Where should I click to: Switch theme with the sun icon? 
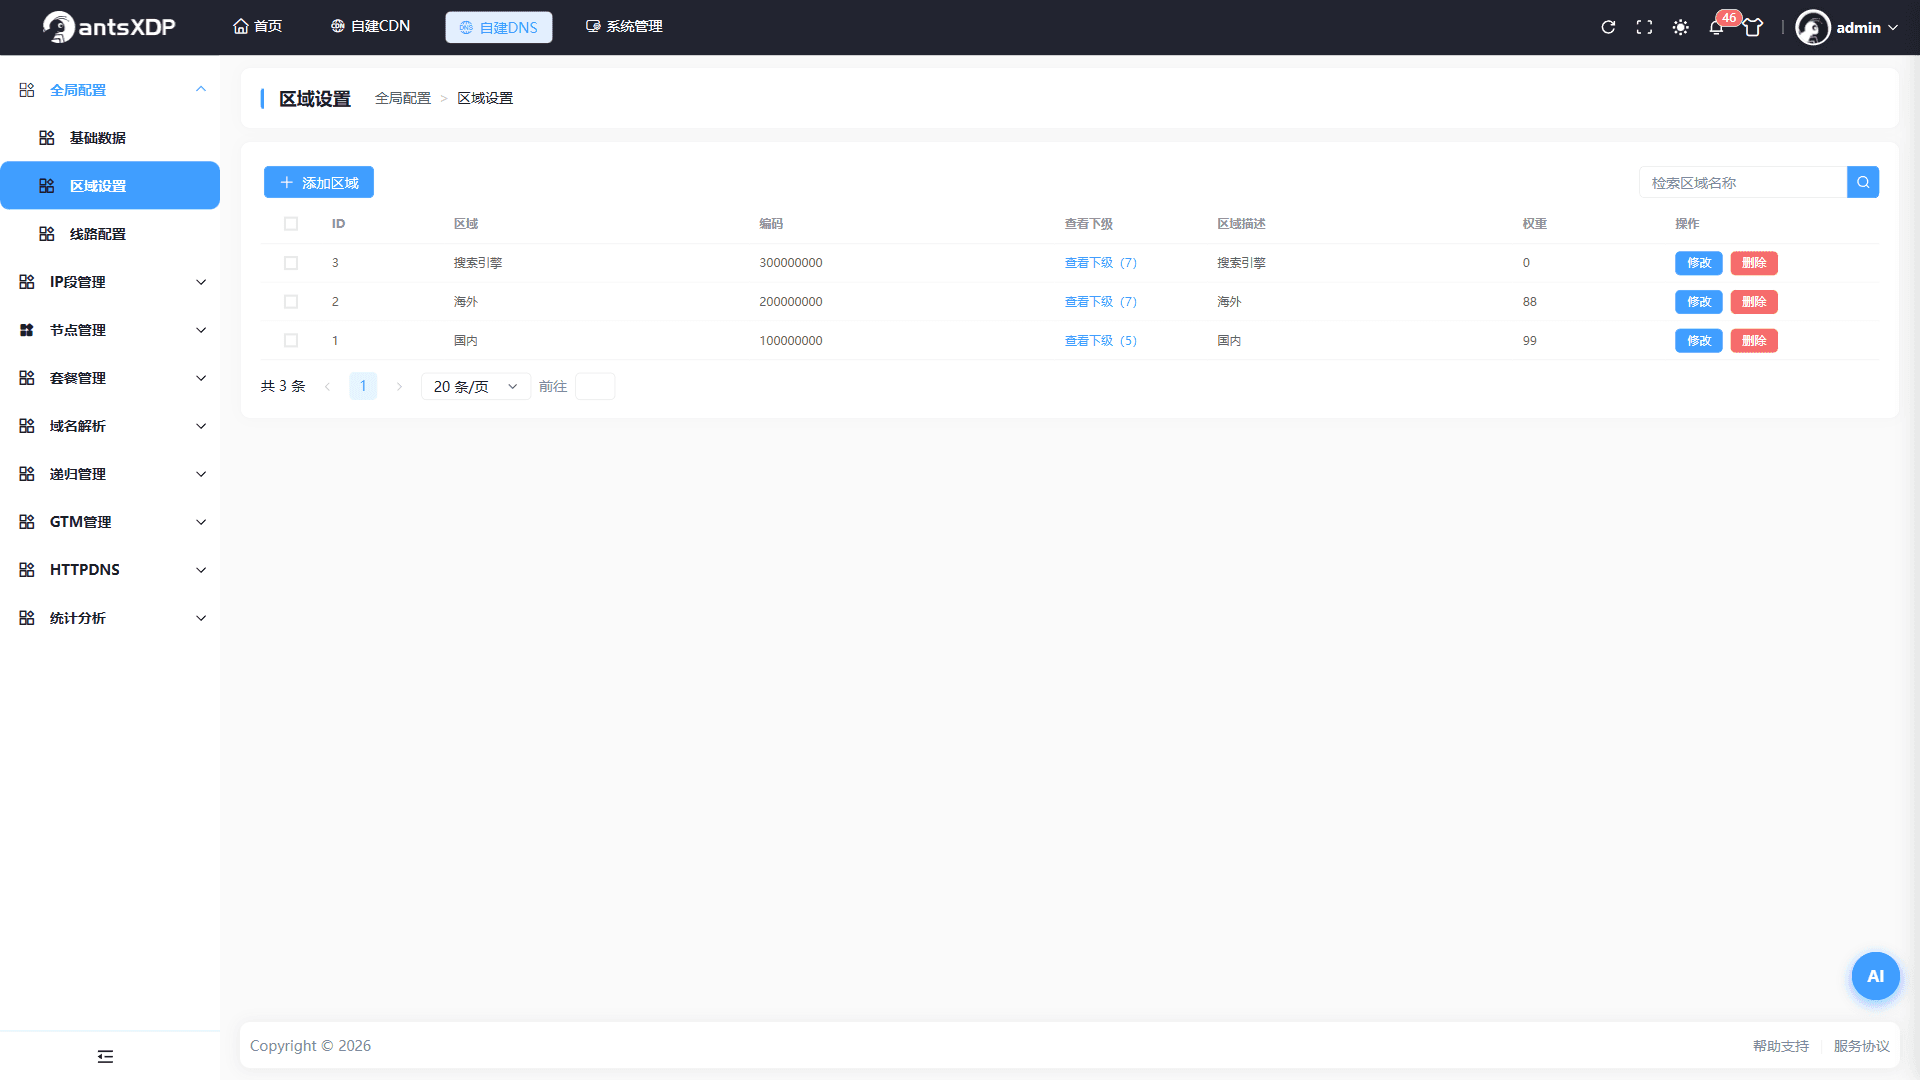[x=1681, y=27]
